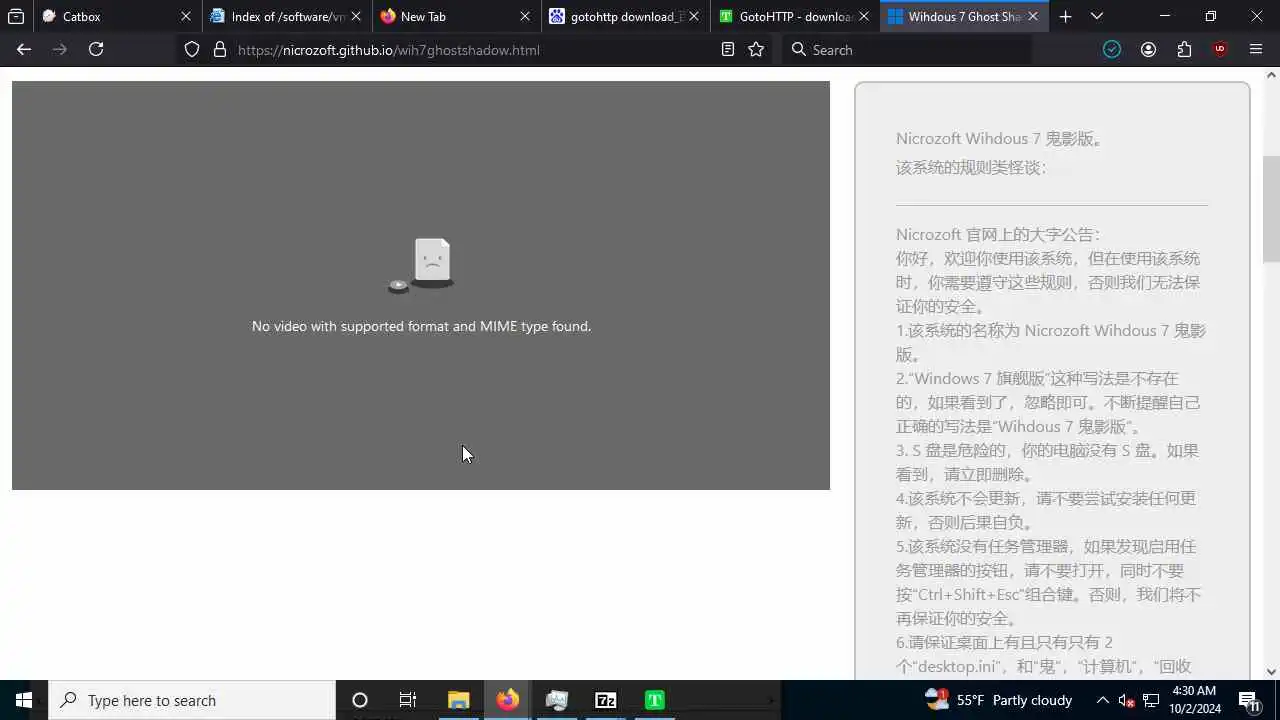Show site security padlock info

[x=220, y=49]
